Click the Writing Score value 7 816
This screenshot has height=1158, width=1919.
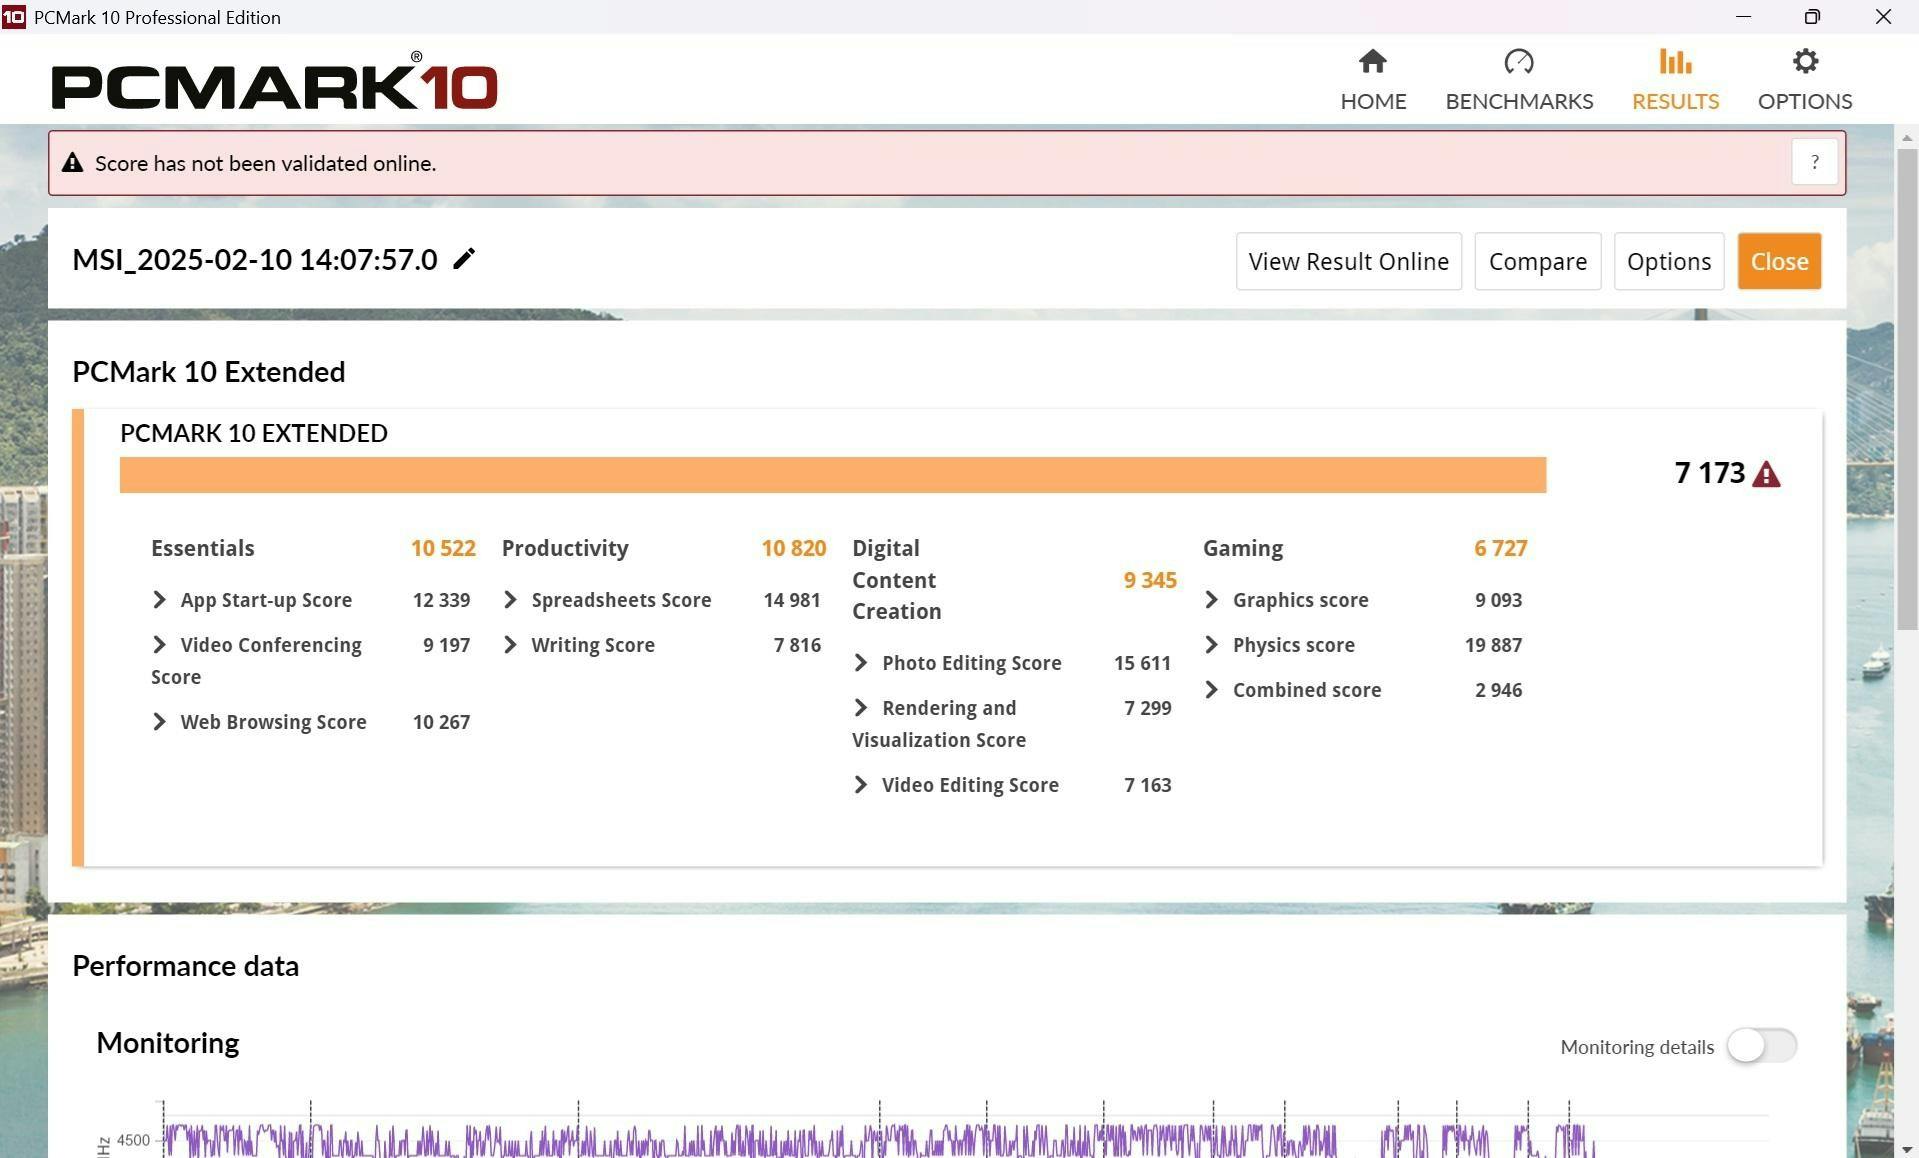click(x=797, y=645)
